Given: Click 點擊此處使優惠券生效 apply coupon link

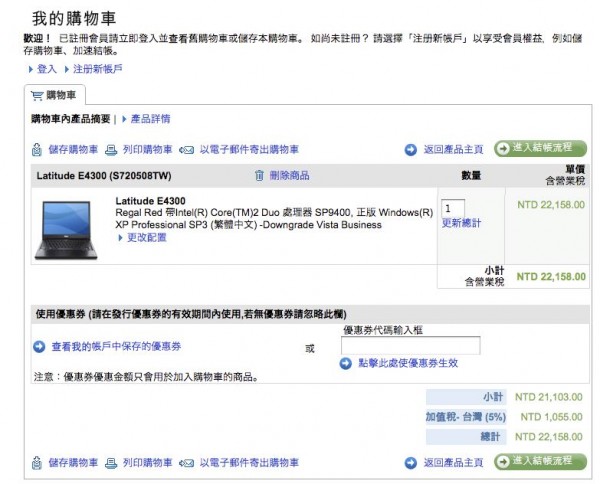Looking at the screenshot, I should click(408, 363).
